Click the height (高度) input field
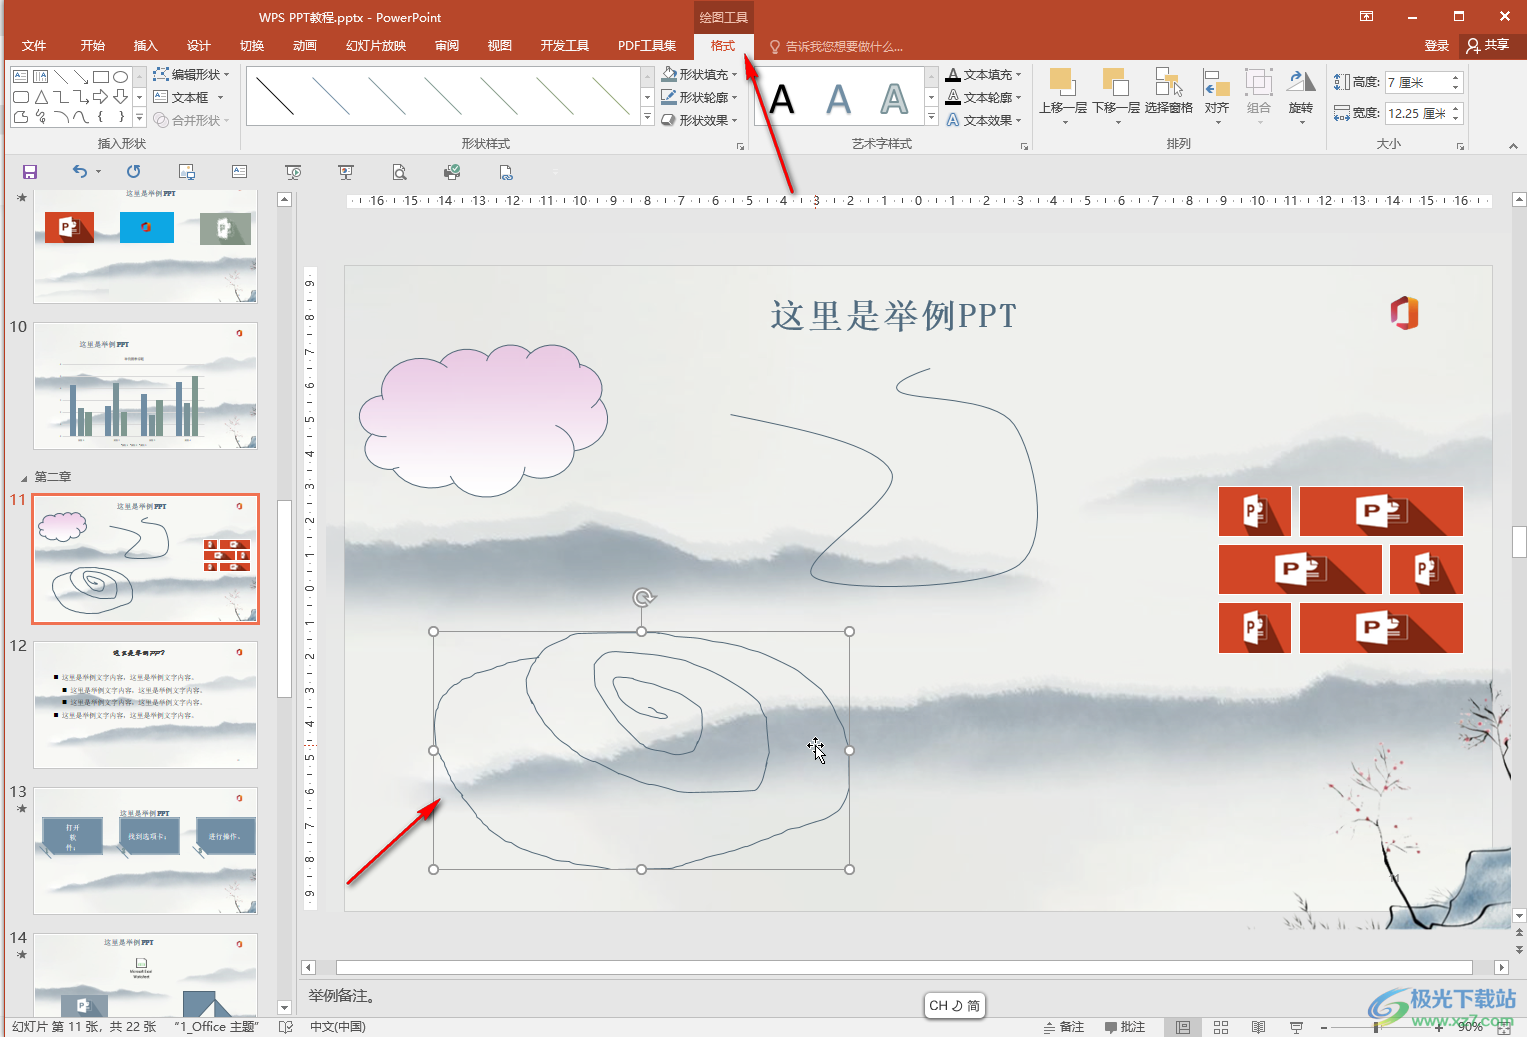The image size is (1527, 1037). click(x=1417, y=83)
